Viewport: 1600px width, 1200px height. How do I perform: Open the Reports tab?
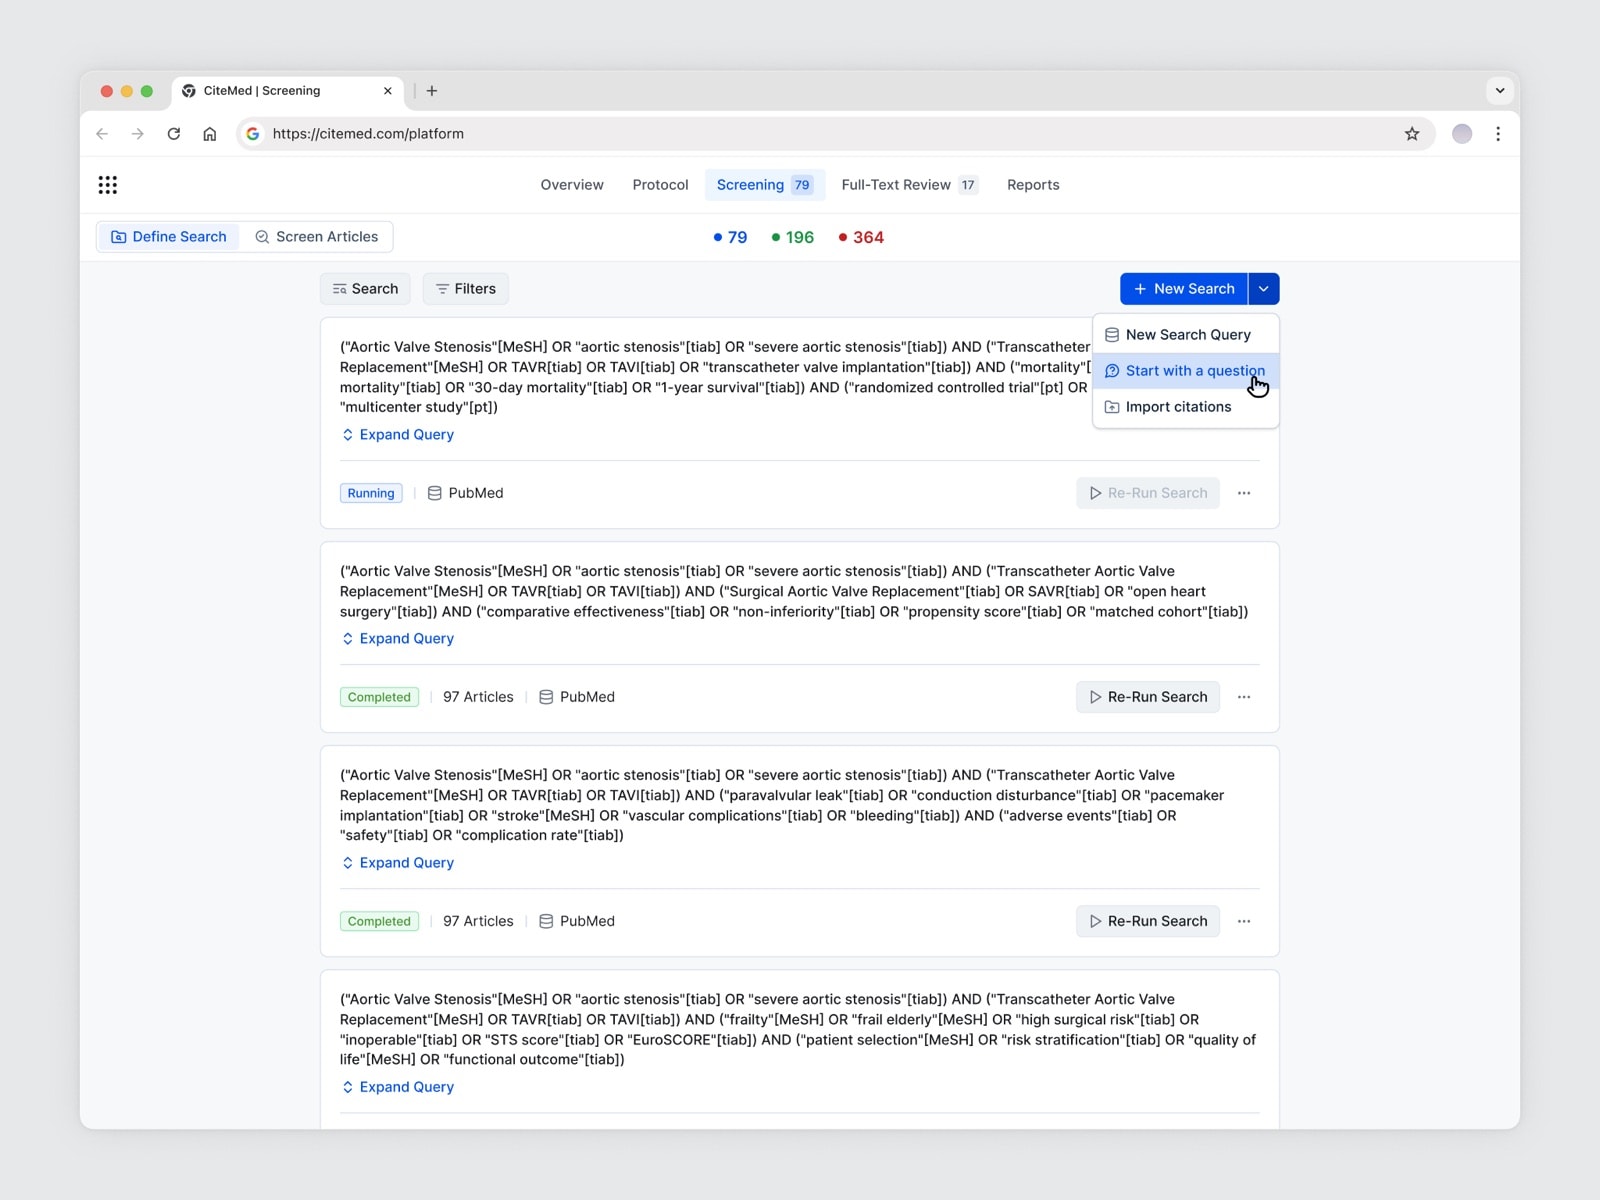1033,185
